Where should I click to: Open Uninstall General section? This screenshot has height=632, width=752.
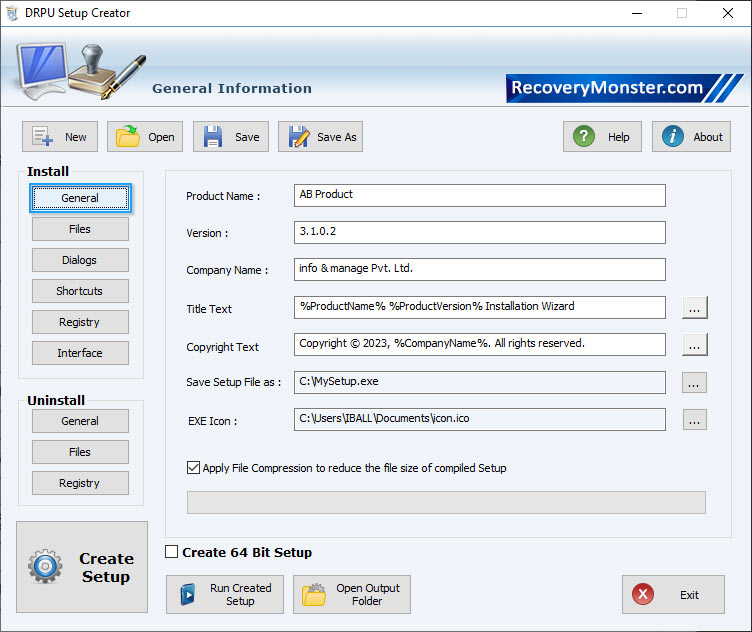(80, 421)
